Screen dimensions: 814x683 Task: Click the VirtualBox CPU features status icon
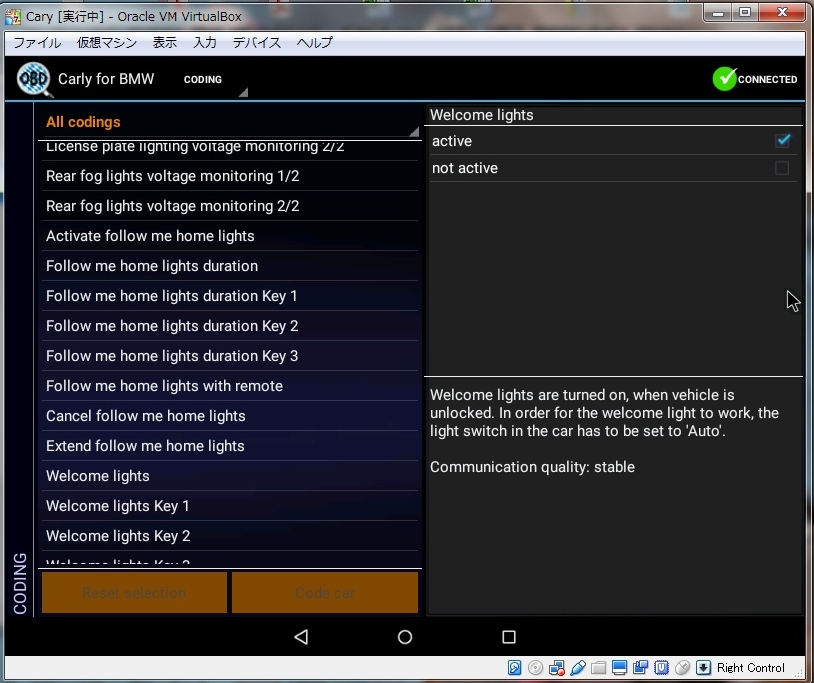pos(661,667)
